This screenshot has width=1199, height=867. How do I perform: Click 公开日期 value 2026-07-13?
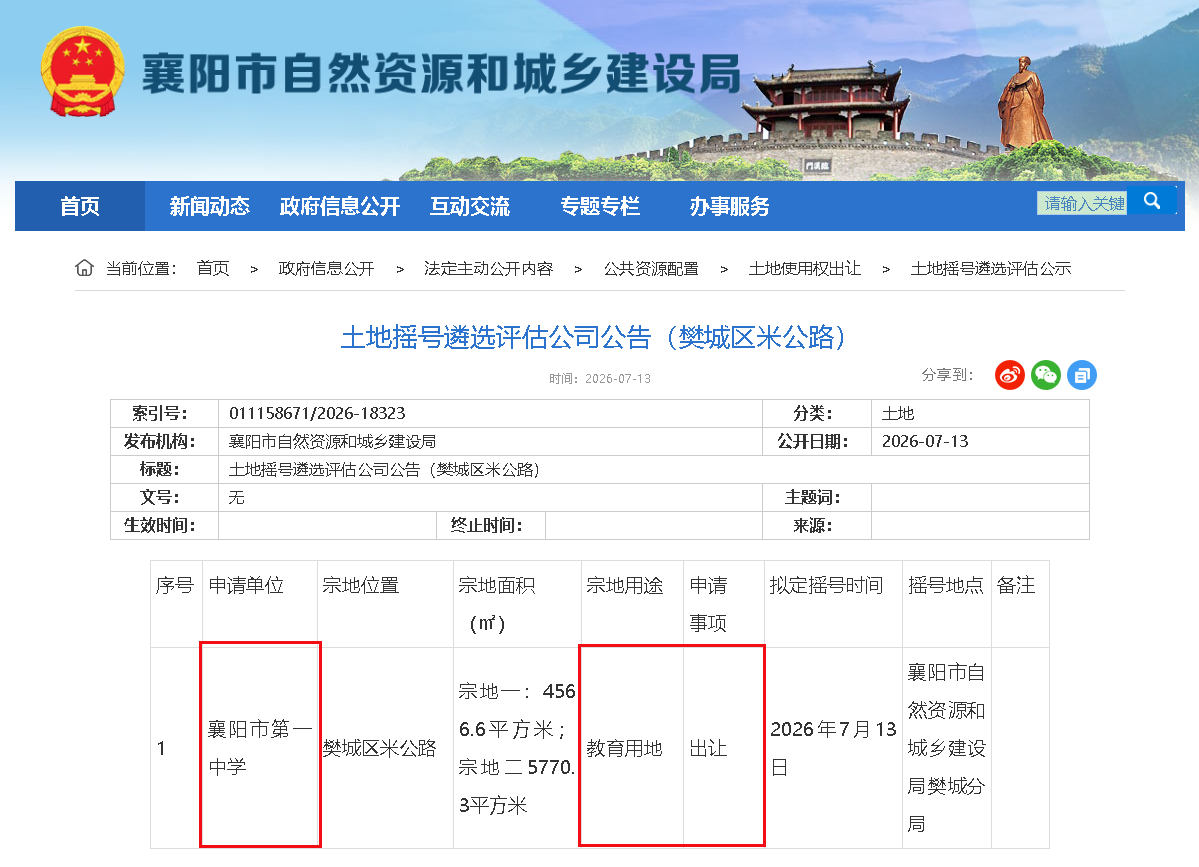925,441
